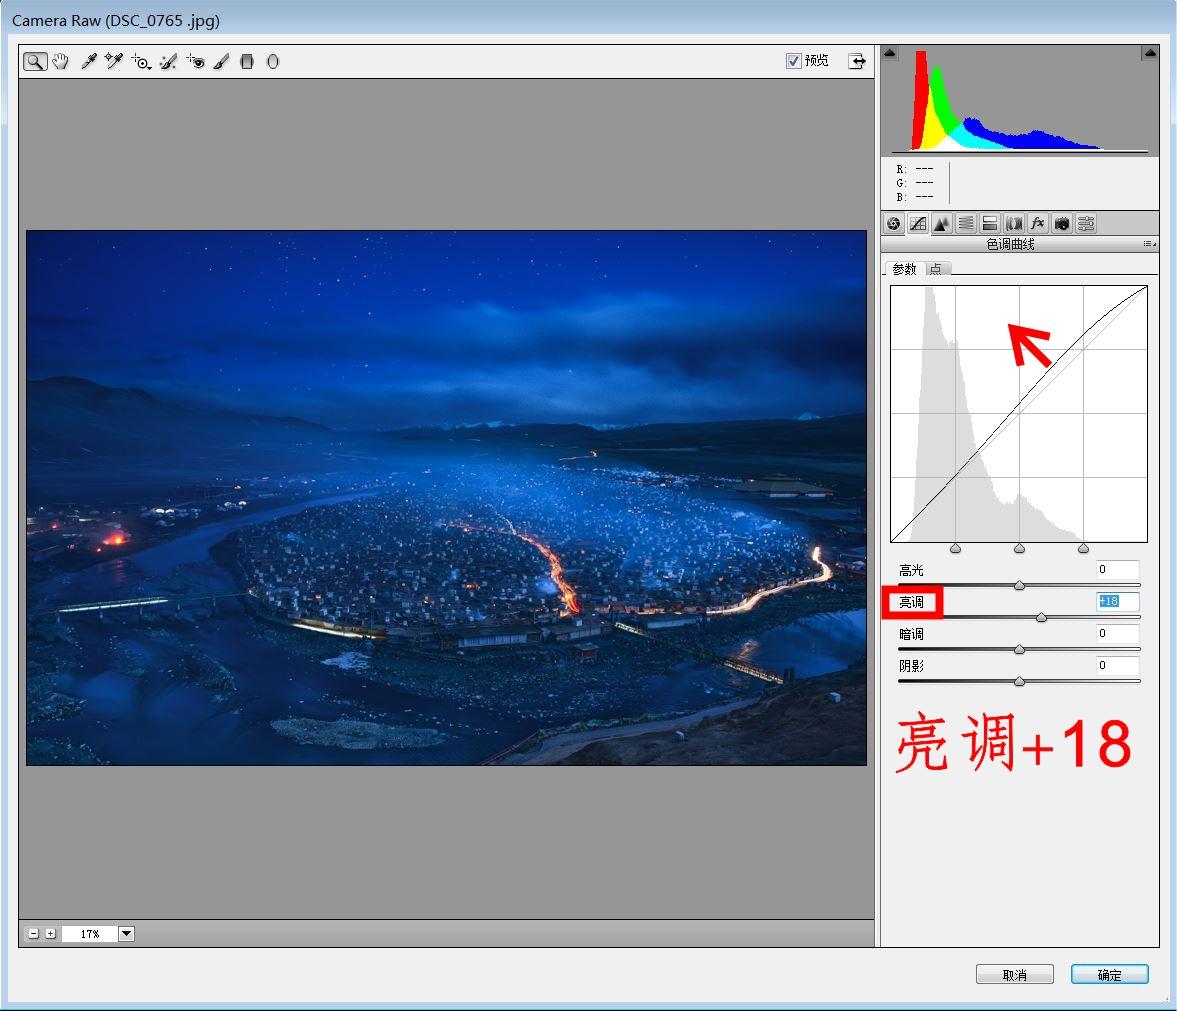1177x1011 pixels.
Task: Toggle full screen mode icon
Action: tap(856, 62)
